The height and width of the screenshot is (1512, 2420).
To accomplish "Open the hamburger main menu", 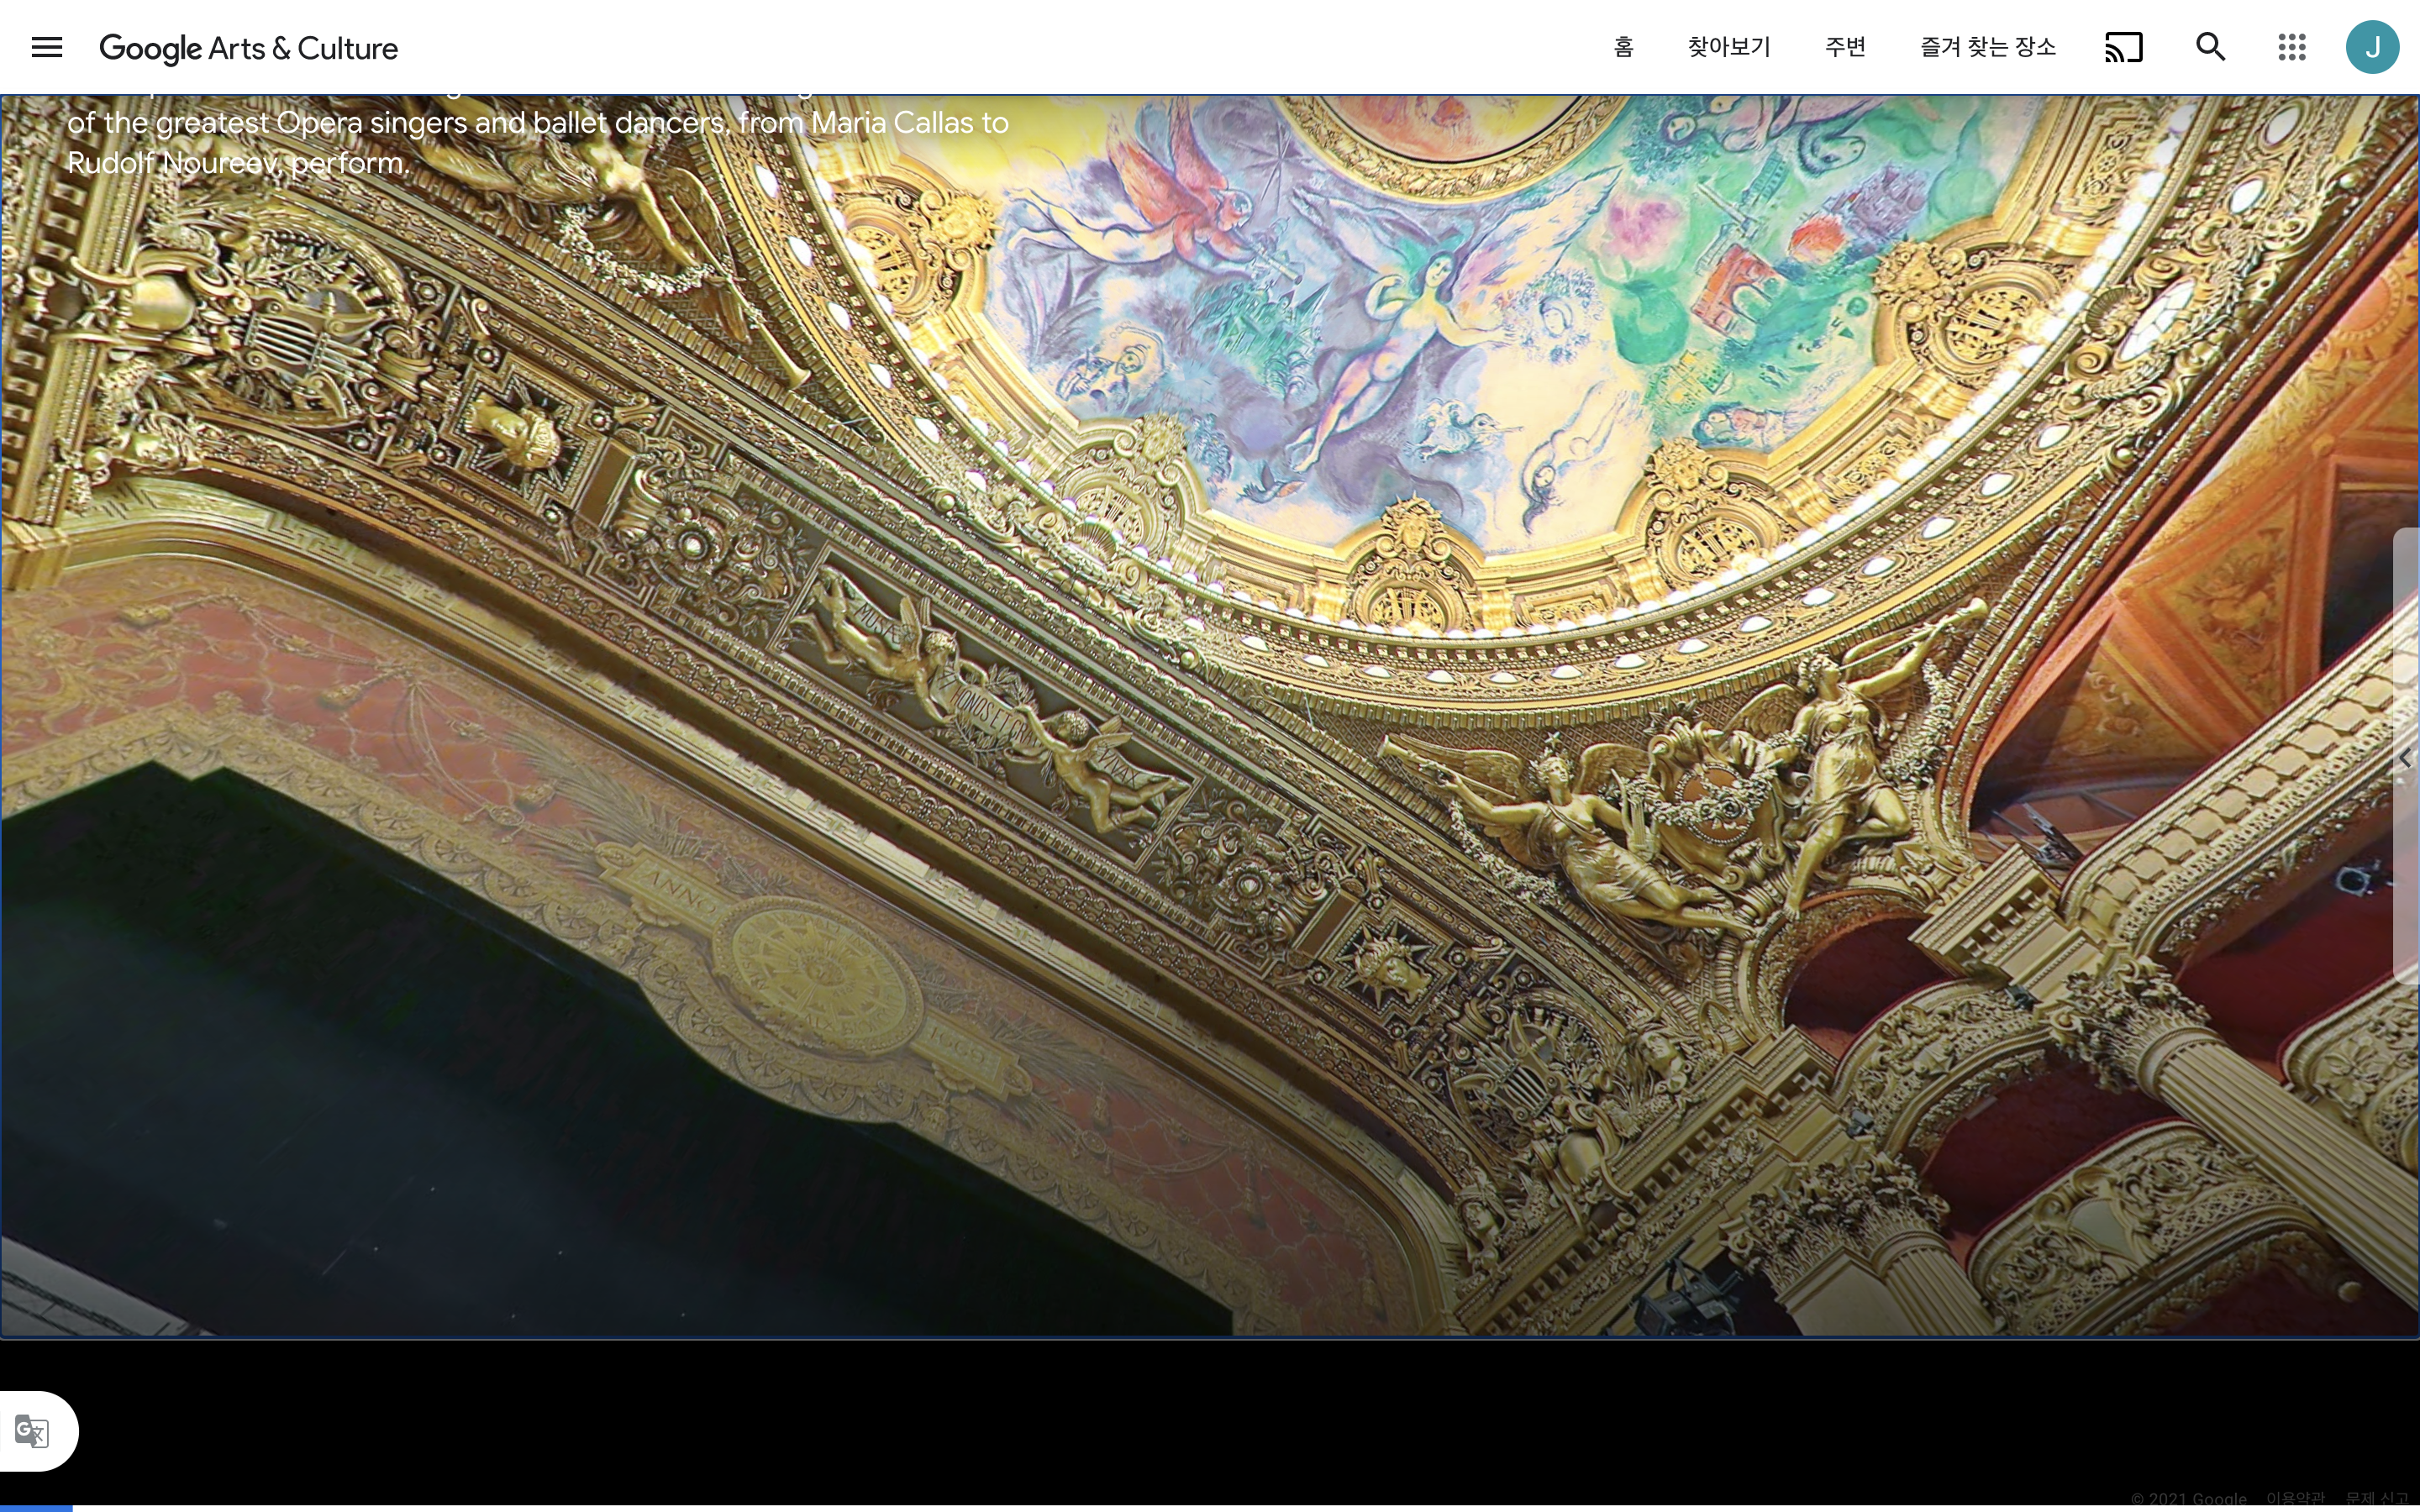I will tap(47, 47).
